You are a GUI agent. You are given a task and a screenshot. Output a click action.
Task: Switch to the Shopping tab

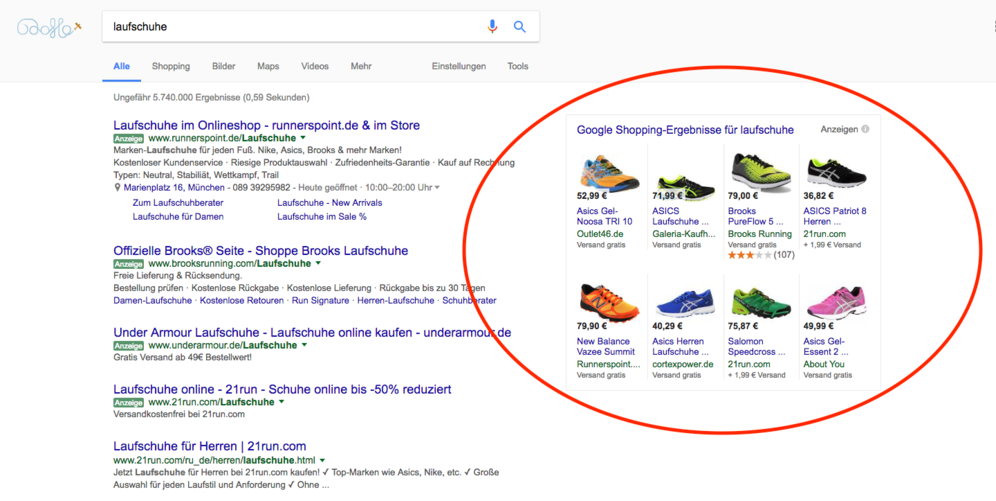point(171,66)
